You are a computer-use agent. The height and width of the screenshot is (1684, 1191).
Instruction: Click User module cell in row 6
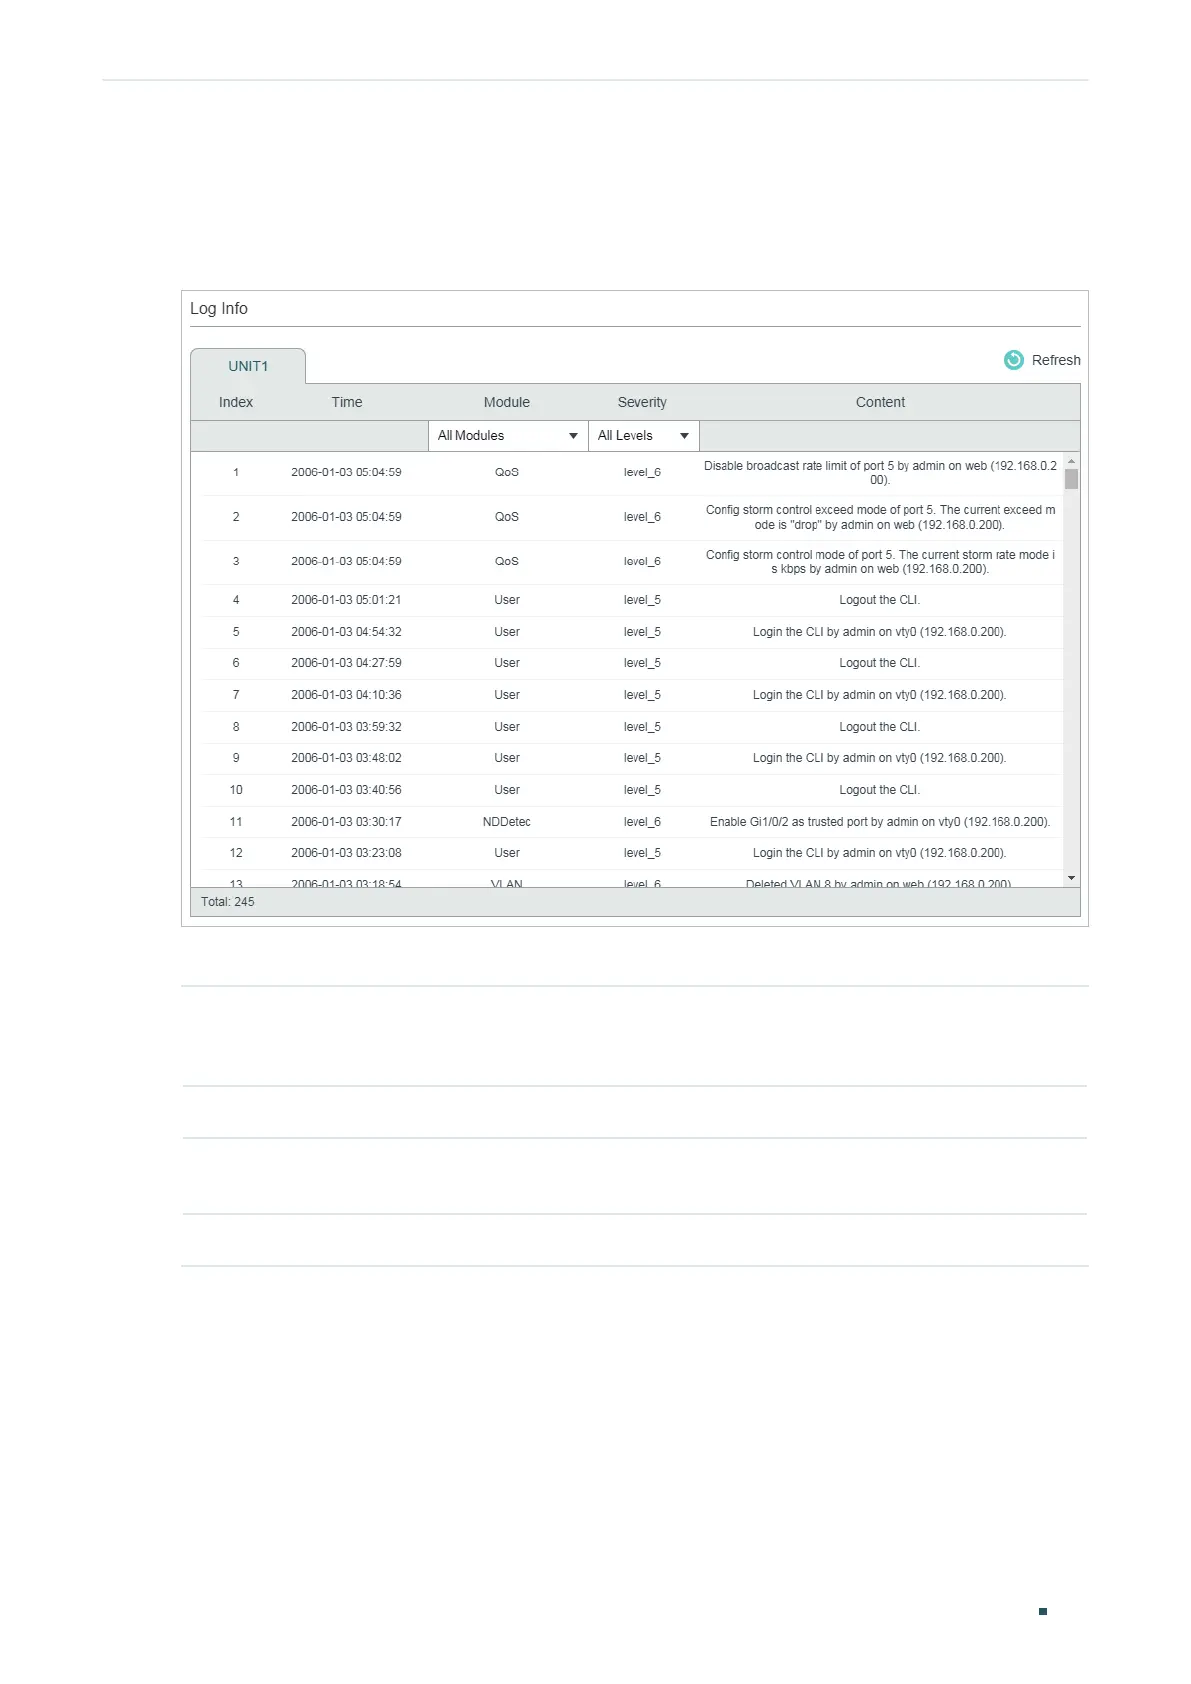pos(507,663)
